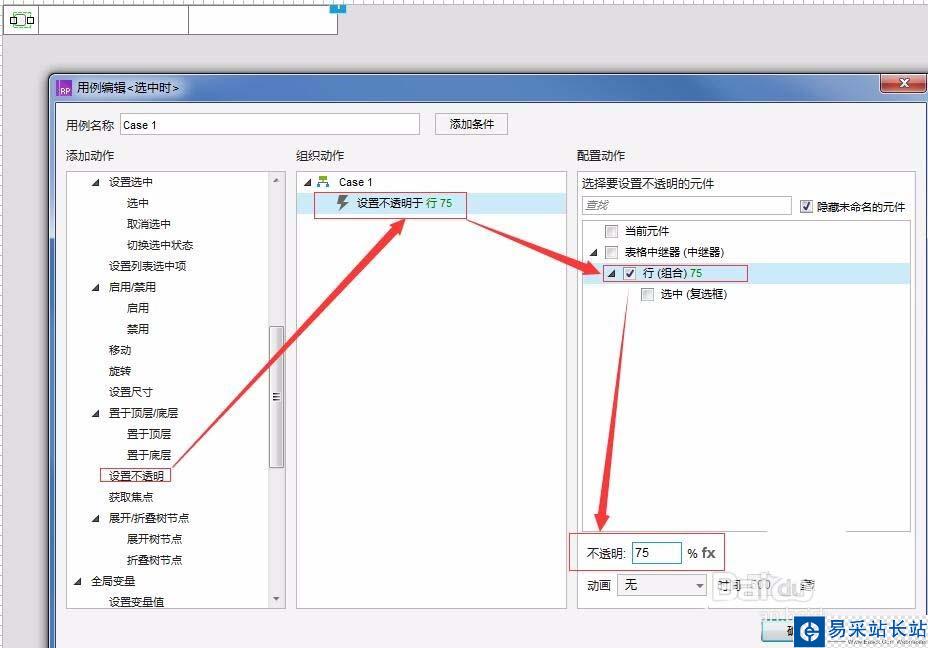This screenshot has height=648, width=928.
Task: Select the 旋转 action
Action: pyautogui.click(x=120, y=371)
